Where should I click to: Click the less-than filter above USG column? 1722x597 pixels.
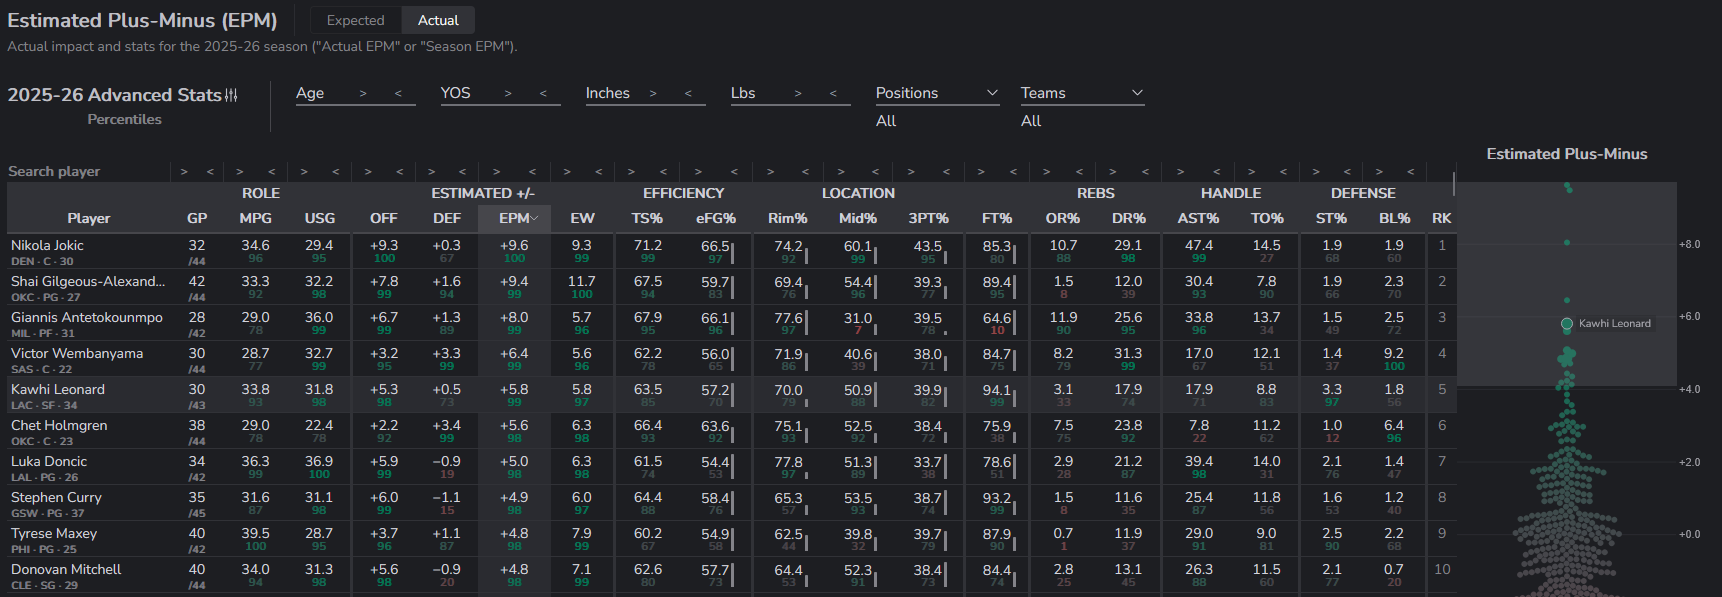pyautogui.click(x=335, y=172)
